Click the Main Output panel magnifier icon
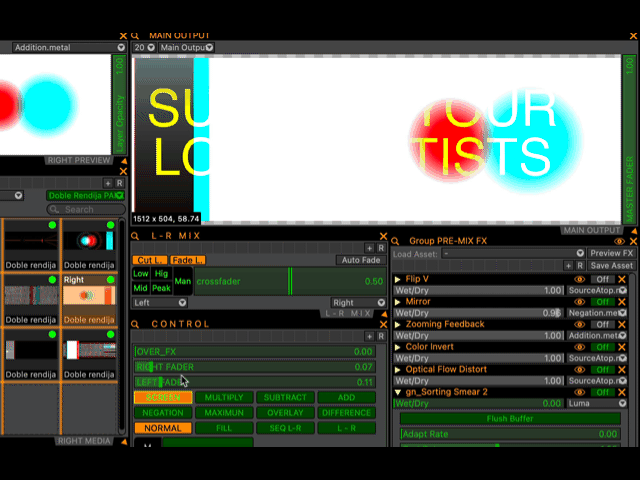The image size is (640, 480). [135, 36]
